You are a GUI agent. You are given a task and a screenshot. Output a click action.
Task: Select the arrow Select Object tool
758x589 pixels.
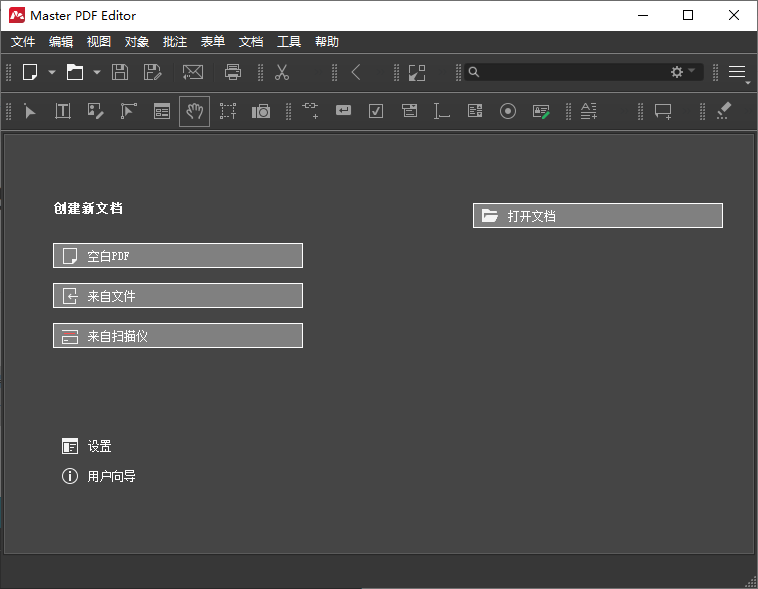29,111
